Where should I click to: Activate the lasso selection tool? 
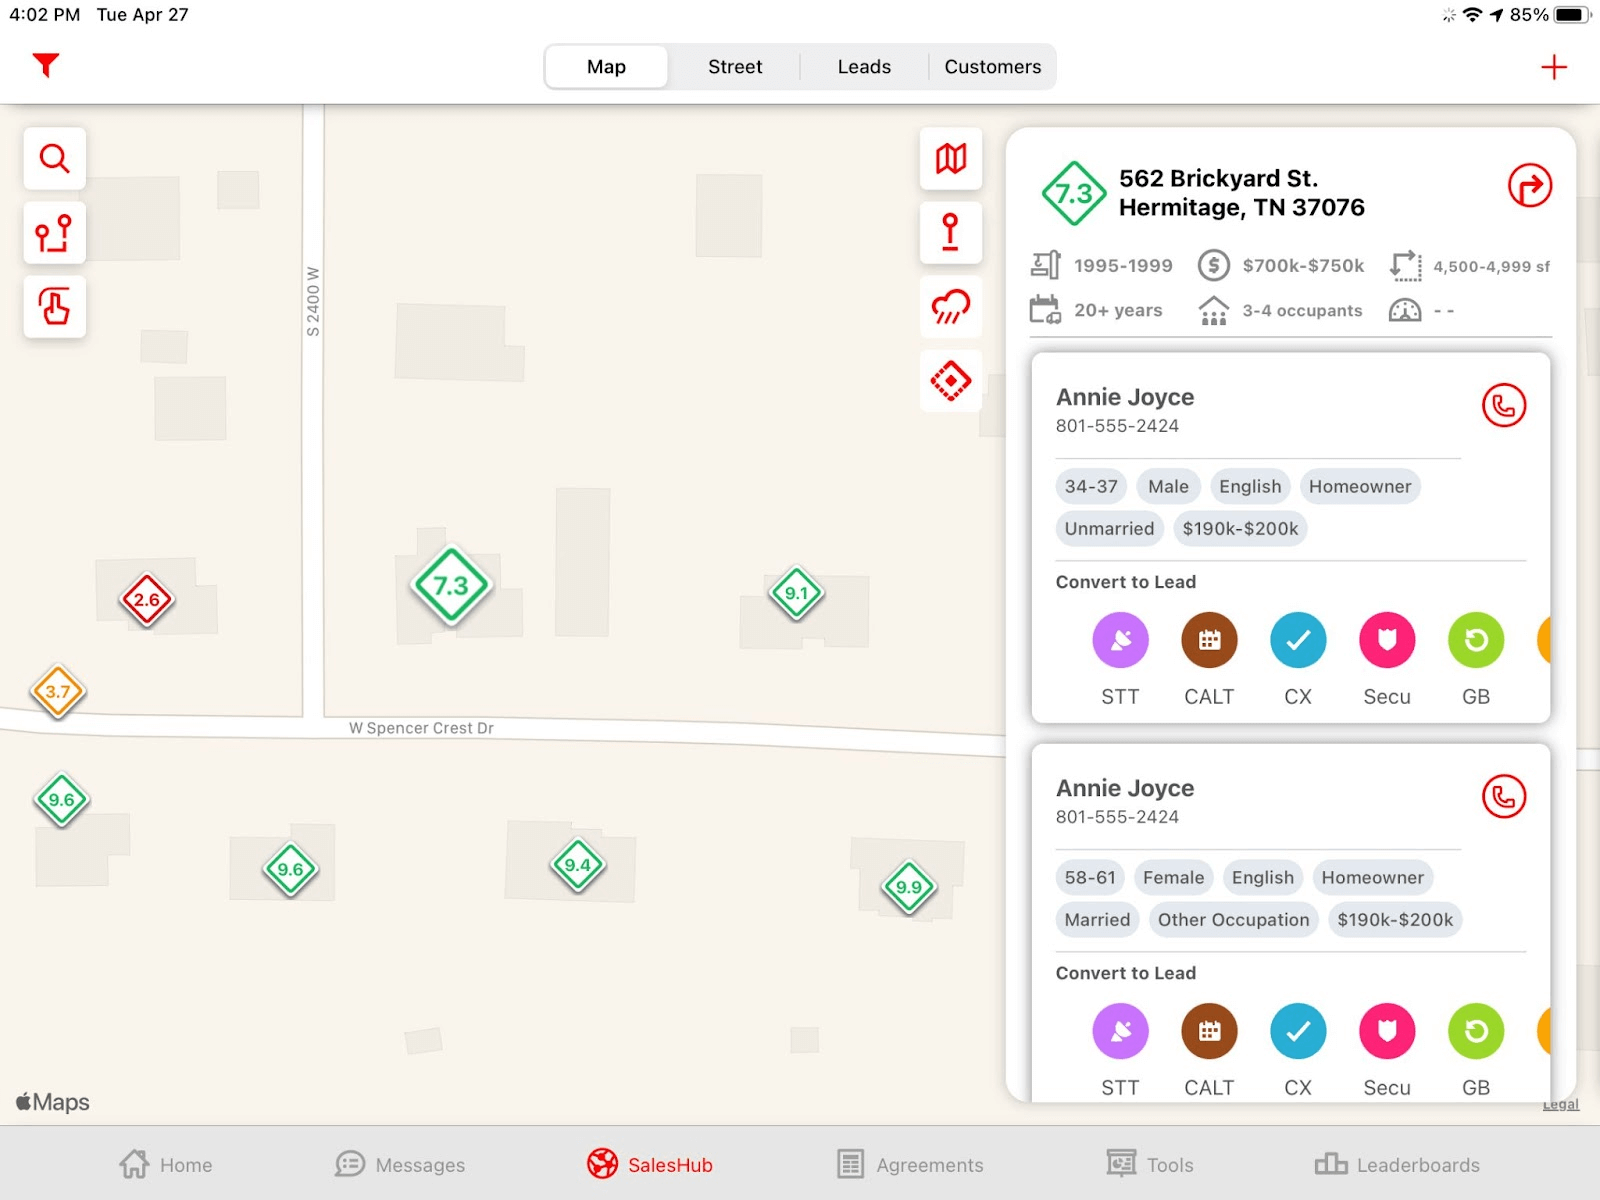pos(54,307)
